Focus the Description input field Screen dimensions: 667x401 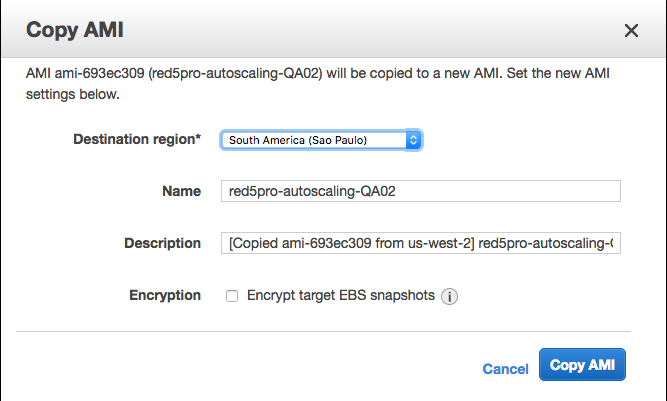pos(421,243)
